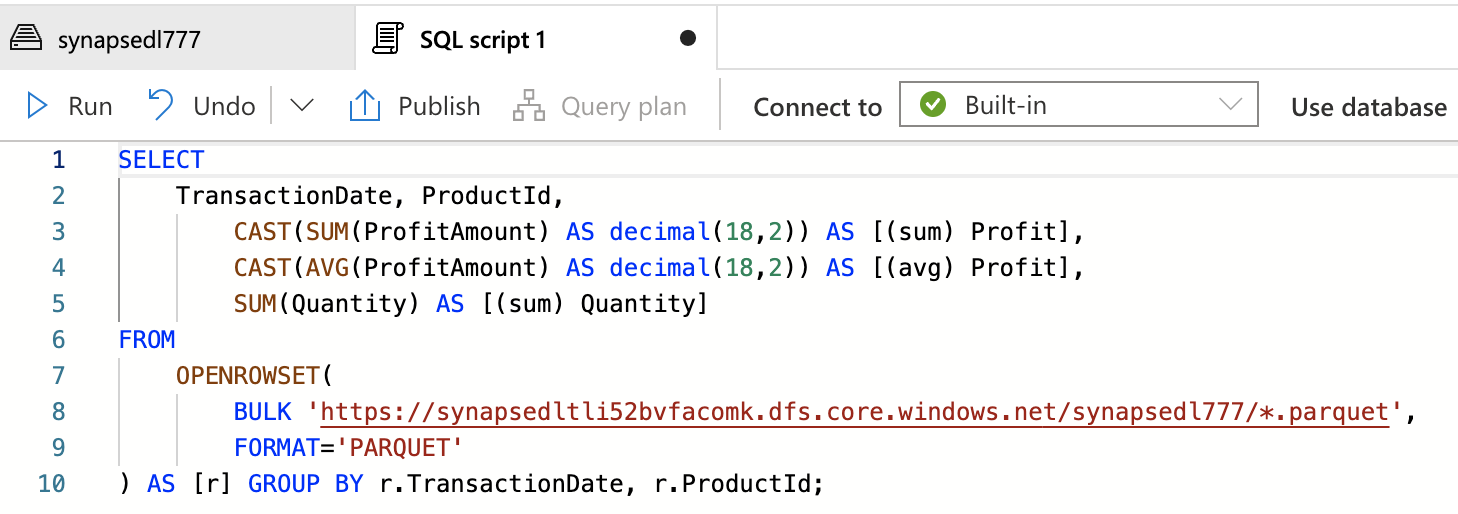Viewport: 1458px width, 514px height.
Task: Click the Use database label
Action: 1368,107
